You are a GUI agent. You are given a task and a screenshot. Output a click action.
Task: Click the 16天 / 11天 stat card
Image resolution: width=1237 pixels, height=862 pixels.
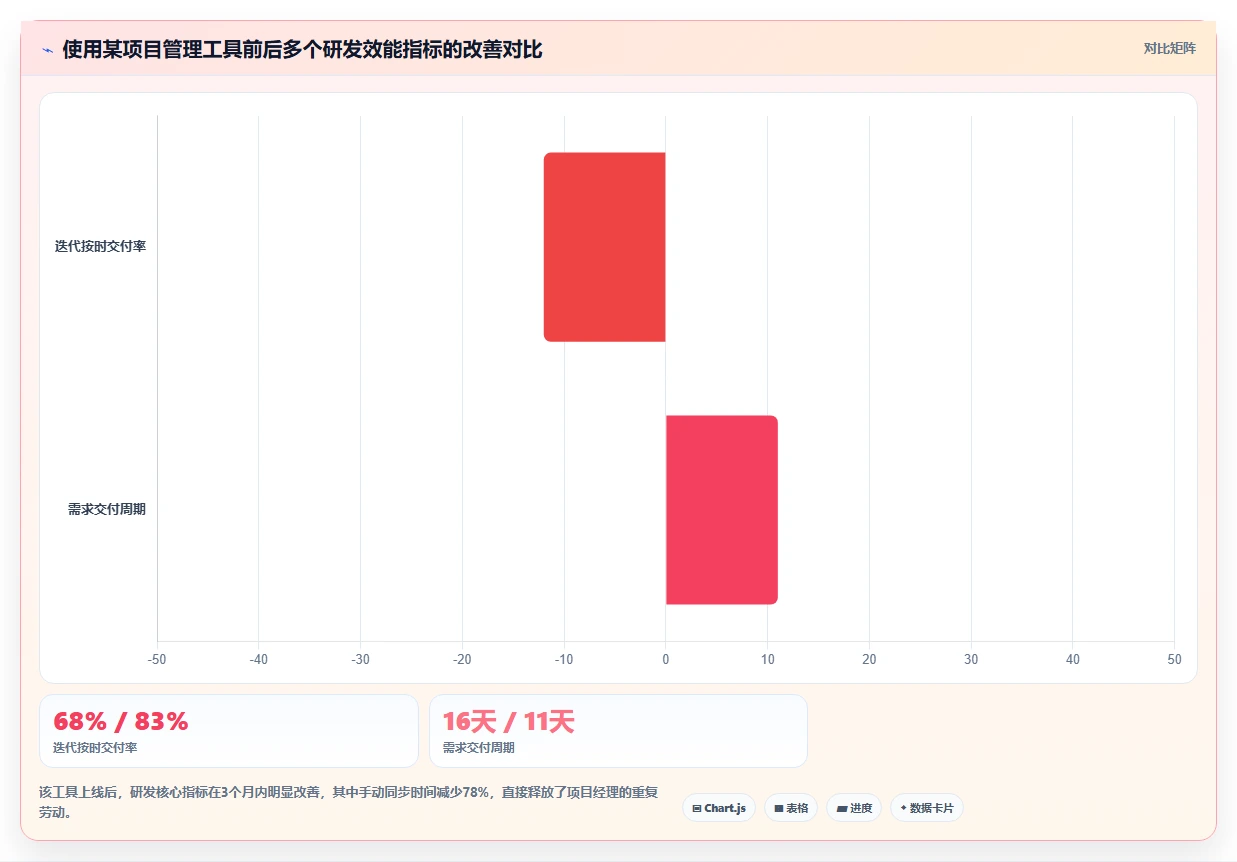pos(618,731)
